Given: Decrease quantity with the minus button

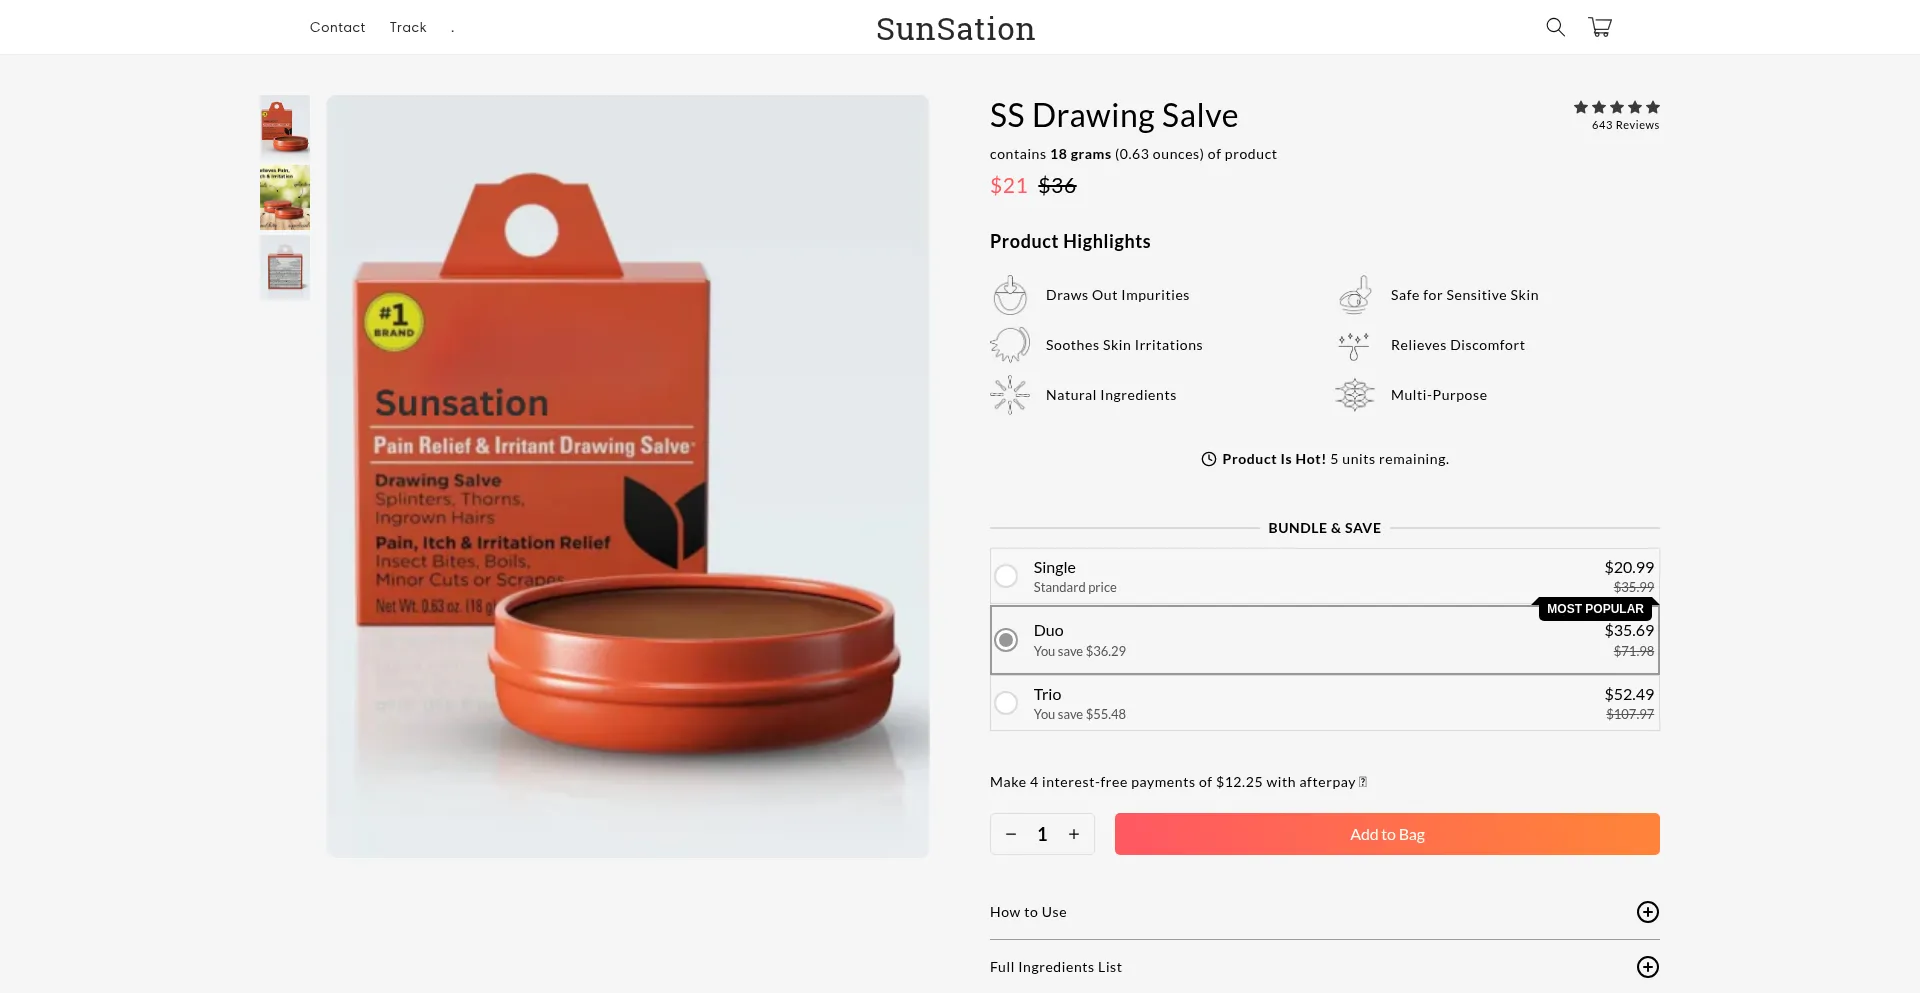Looking at the screenshot, I should tap(1011, 834).
